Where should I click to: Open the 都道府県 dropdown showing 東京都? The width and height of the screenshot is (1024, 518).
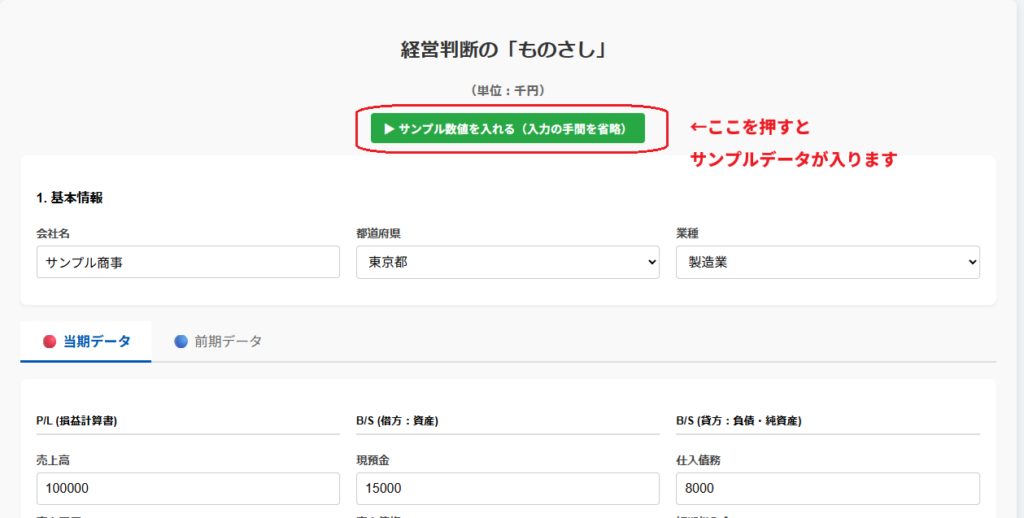507,263
